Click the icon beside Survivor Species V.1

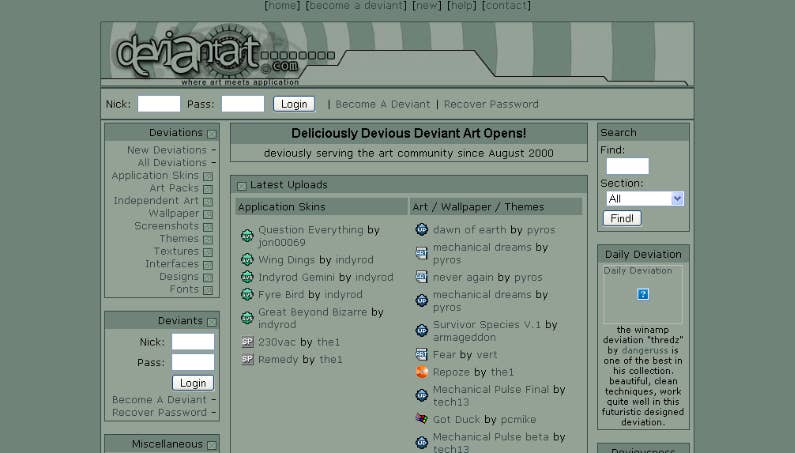pyautogui.click(x=422, y=331)
